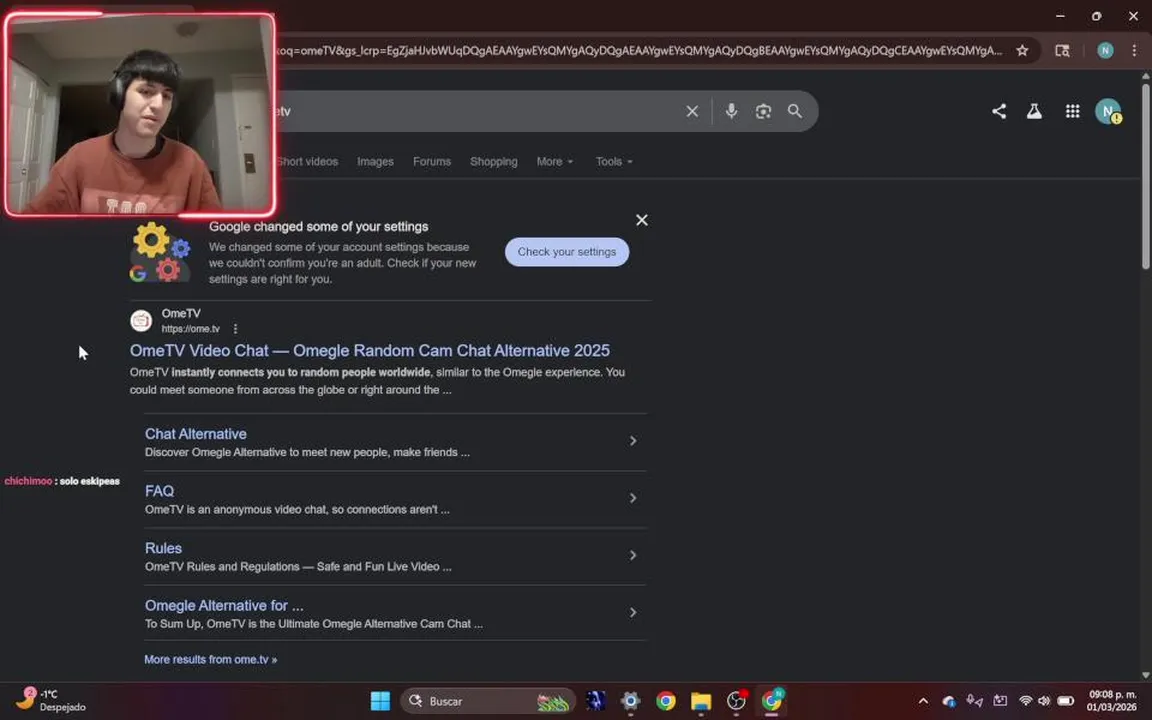Click in the Google search input field

(478, 111)
